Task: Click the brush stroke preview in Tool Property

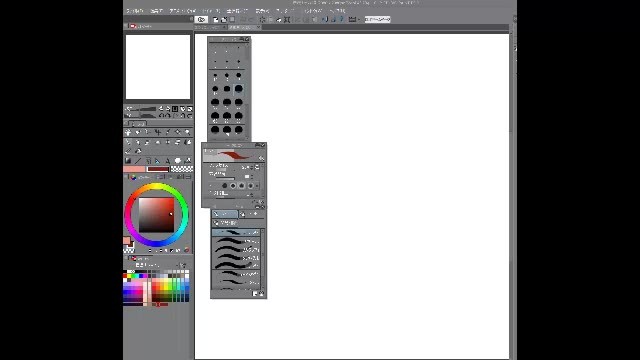Action: [234, 155]
